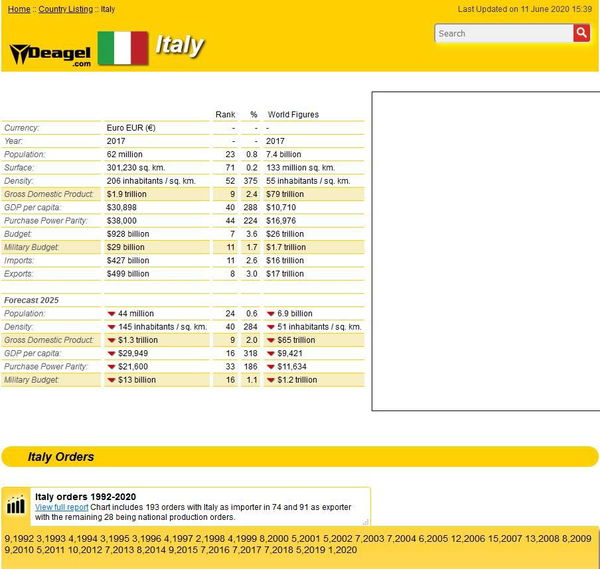Click red arrow next to 6.9 billion world population

(270, 313)
